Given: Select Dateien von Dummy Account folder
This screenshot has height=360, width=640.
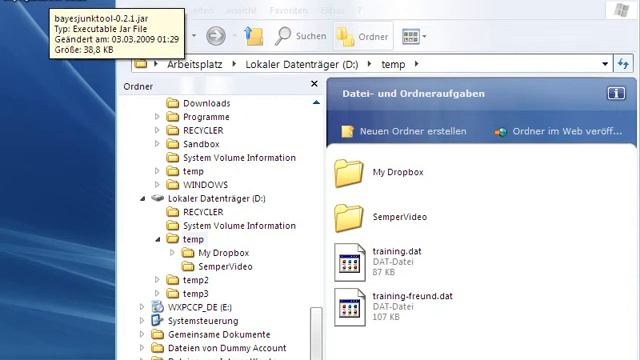Looking at the screenshot, I should 227,348.
